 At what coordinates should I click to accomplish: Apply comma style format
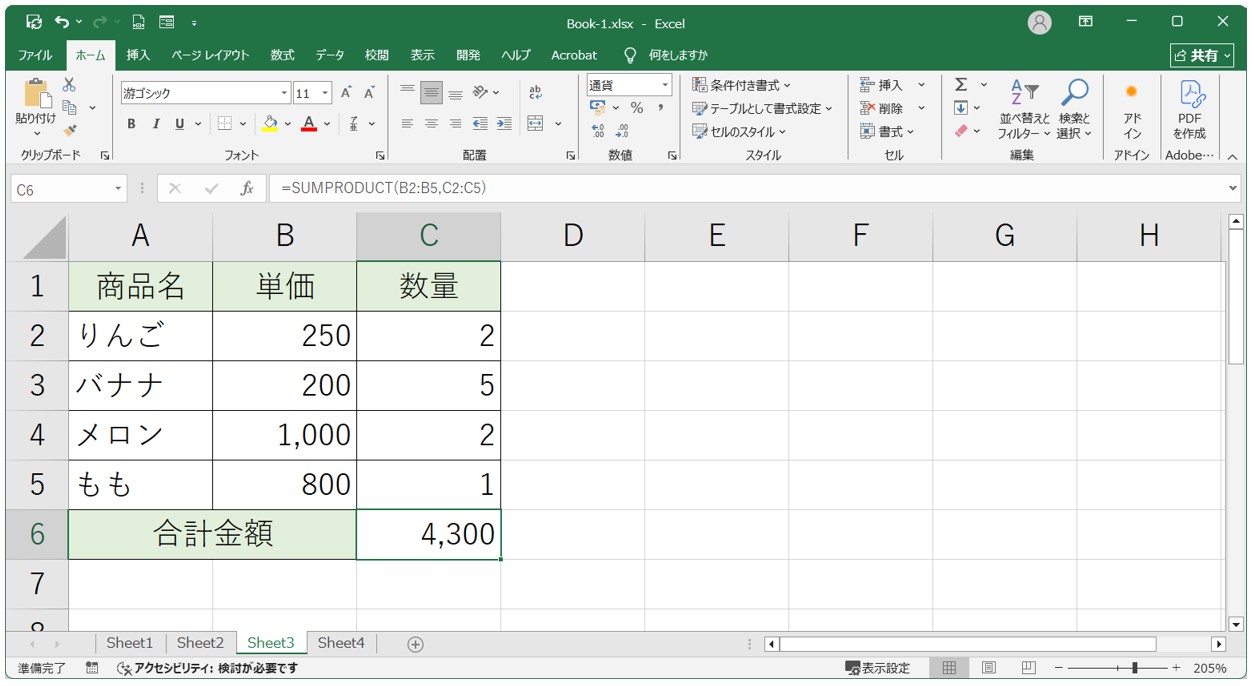(660, 108)
